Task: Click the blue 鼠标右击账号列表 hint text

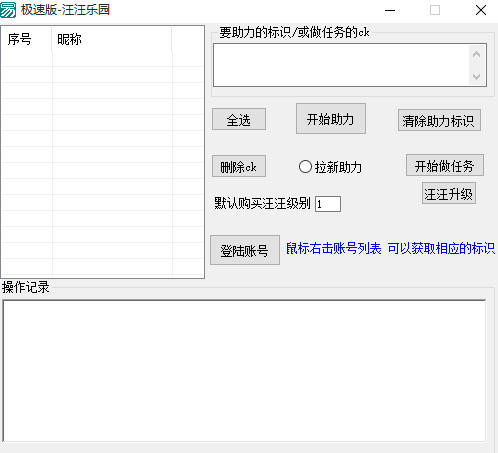Action: [x=334, y=248]
